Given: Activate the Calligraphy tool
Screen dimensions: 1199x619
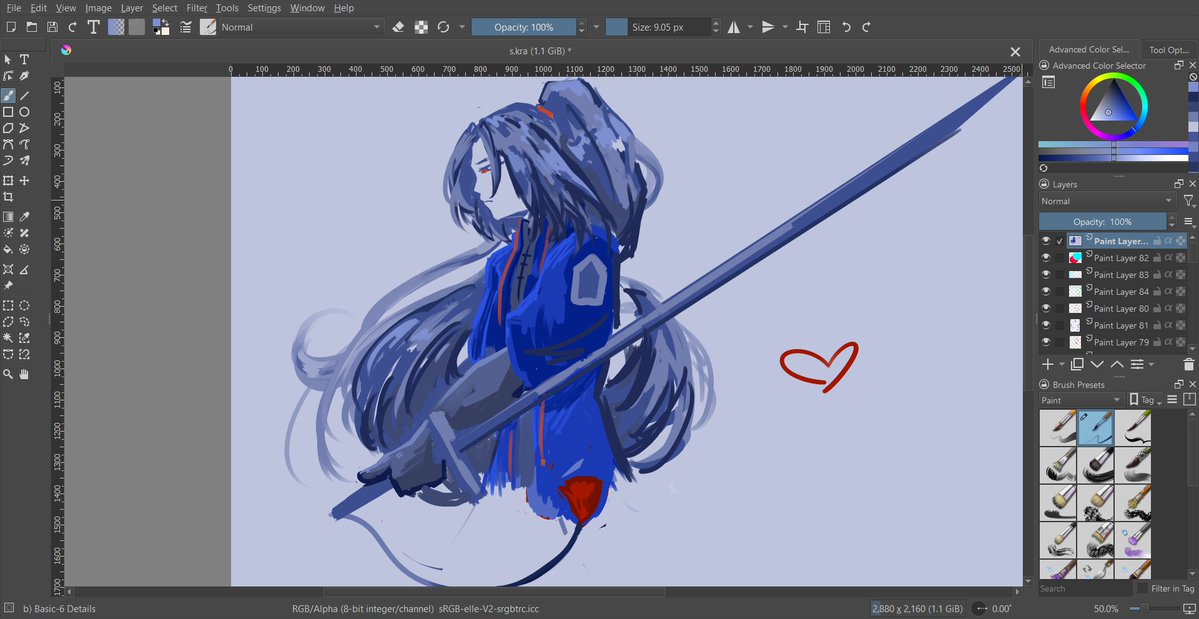Looking at the screenshot, I should click(24, 76).
